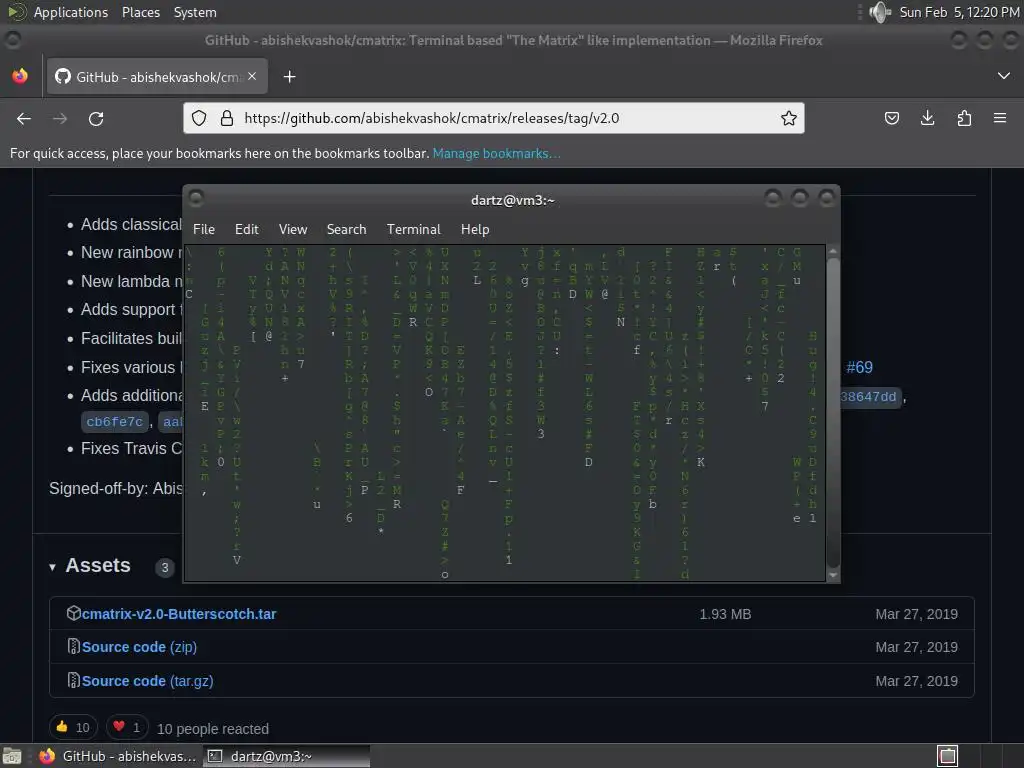Click the terminal window menu button
The height and width of the screenshot is (768, 1024).
click(196, 198)
